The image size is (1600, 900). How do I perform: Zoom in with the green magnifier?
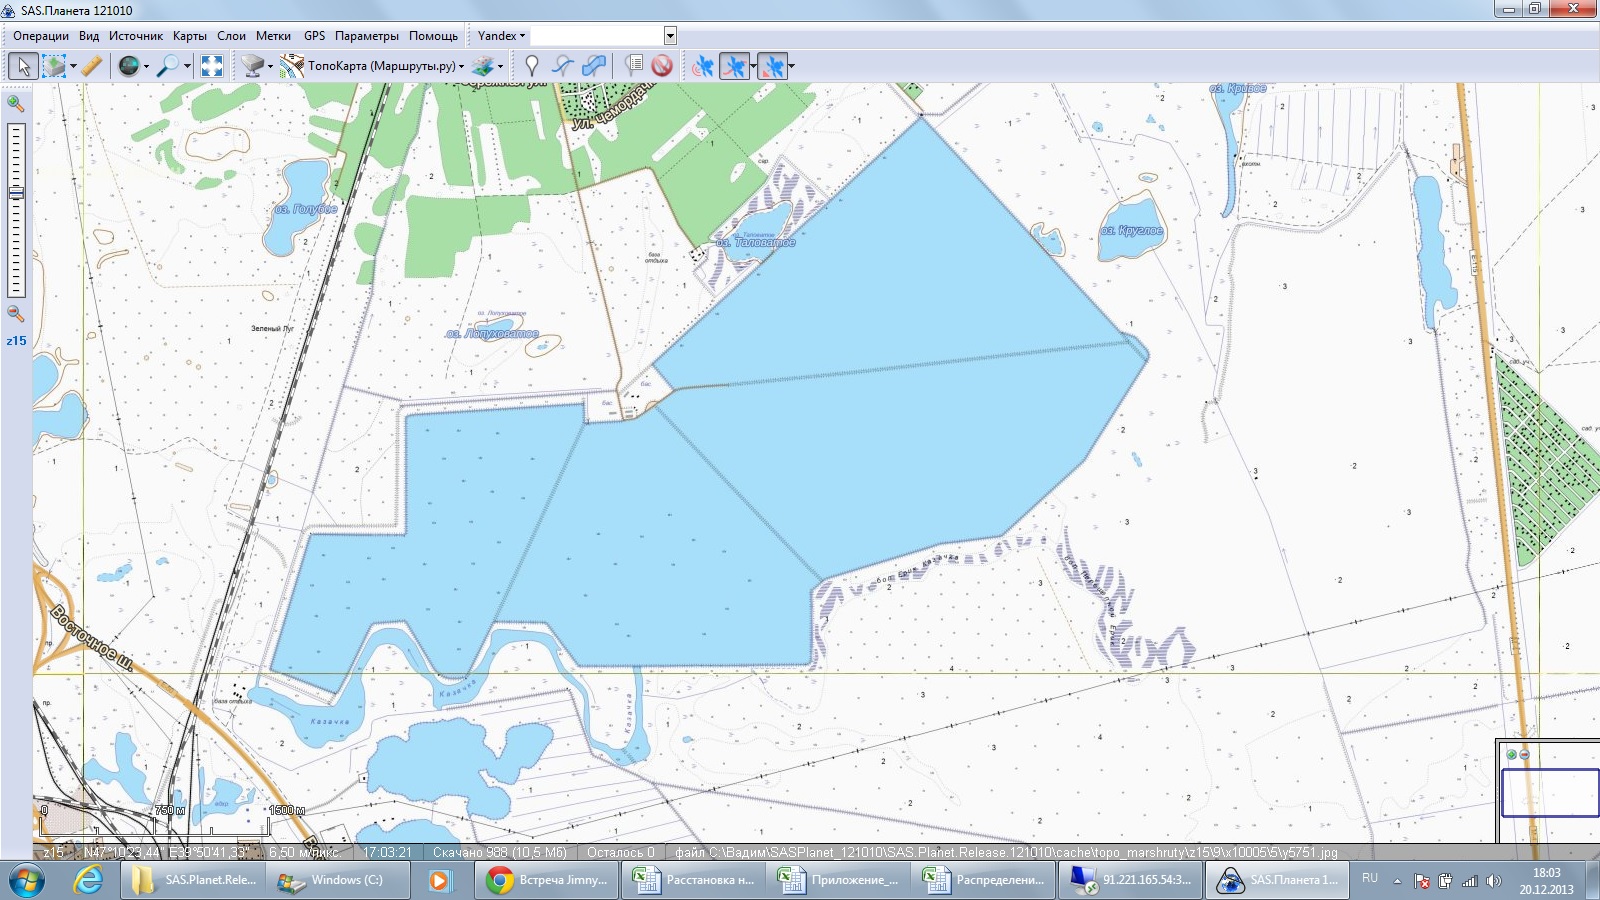(x=15, y=103)
